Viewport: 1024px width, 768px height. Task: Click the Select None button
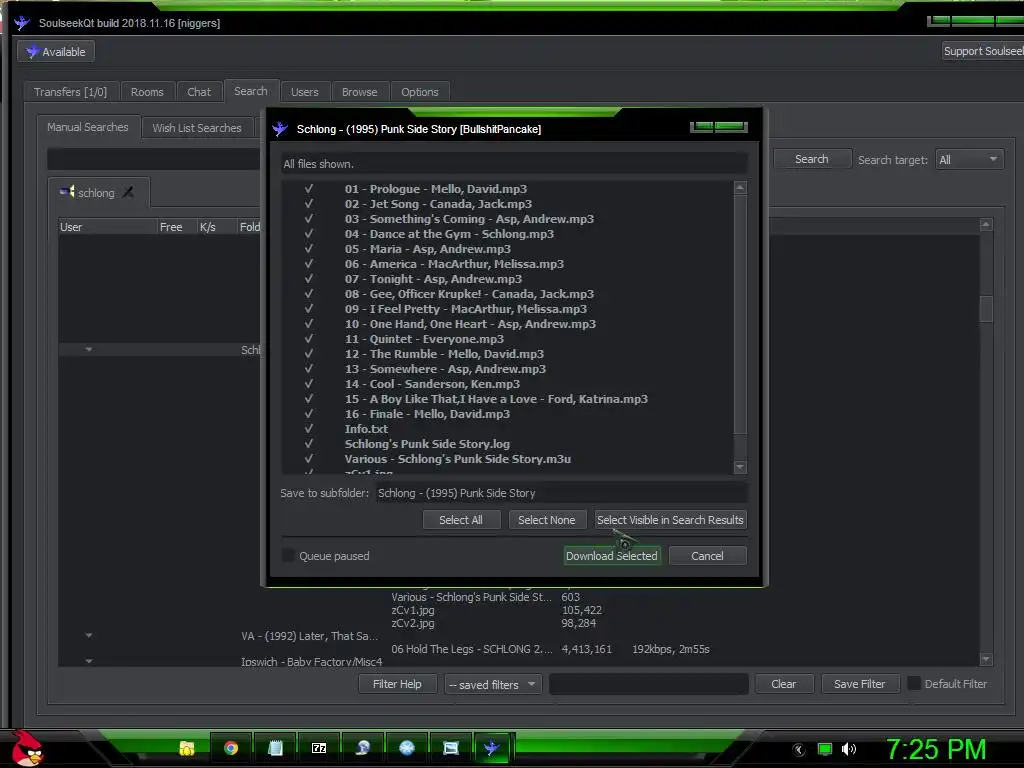point(547,520)
